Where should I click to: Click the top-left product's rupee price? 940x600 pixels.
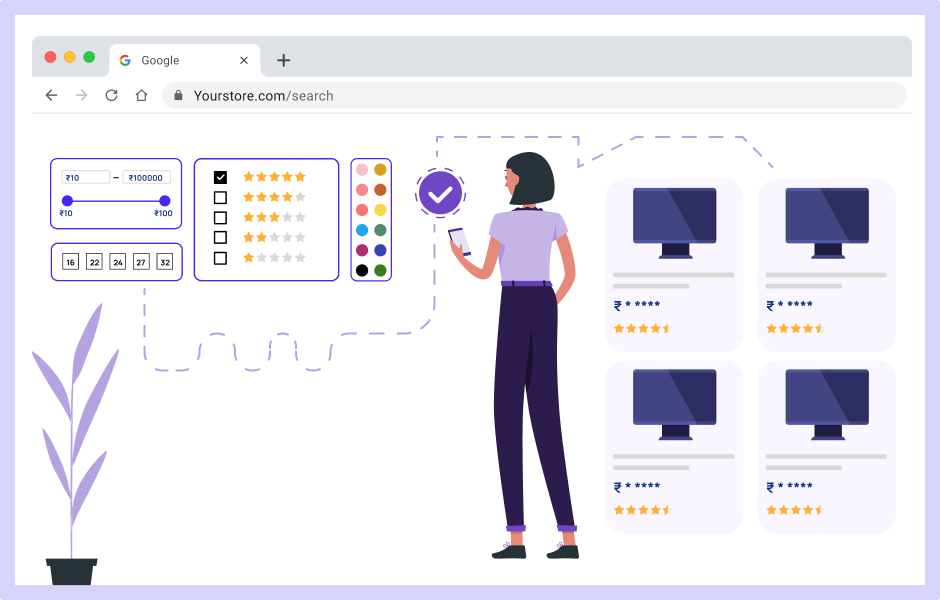click(637, 305)
